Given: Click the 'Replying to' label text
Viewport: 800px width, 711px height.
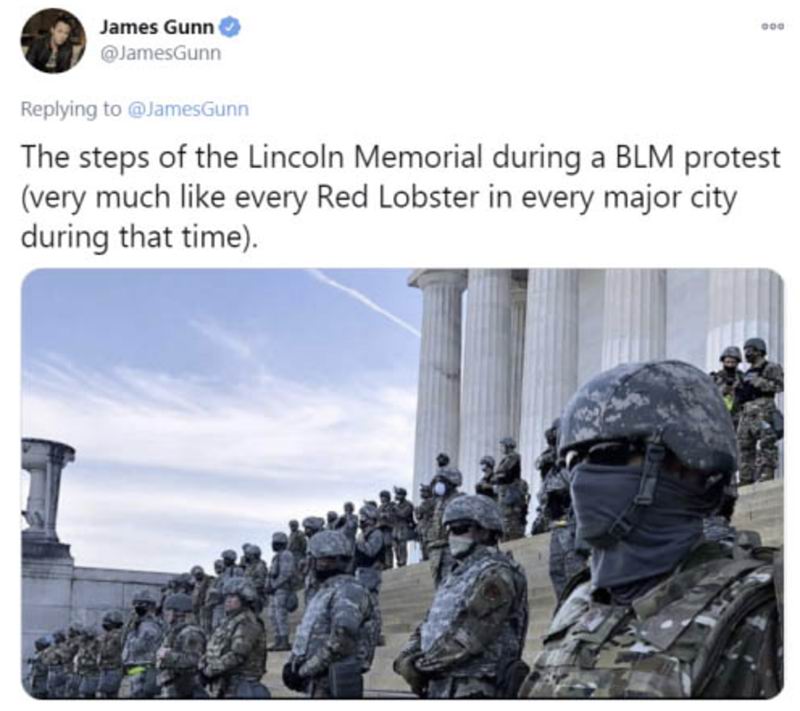Looking at the screenshot, I should (x=71, y=110).
